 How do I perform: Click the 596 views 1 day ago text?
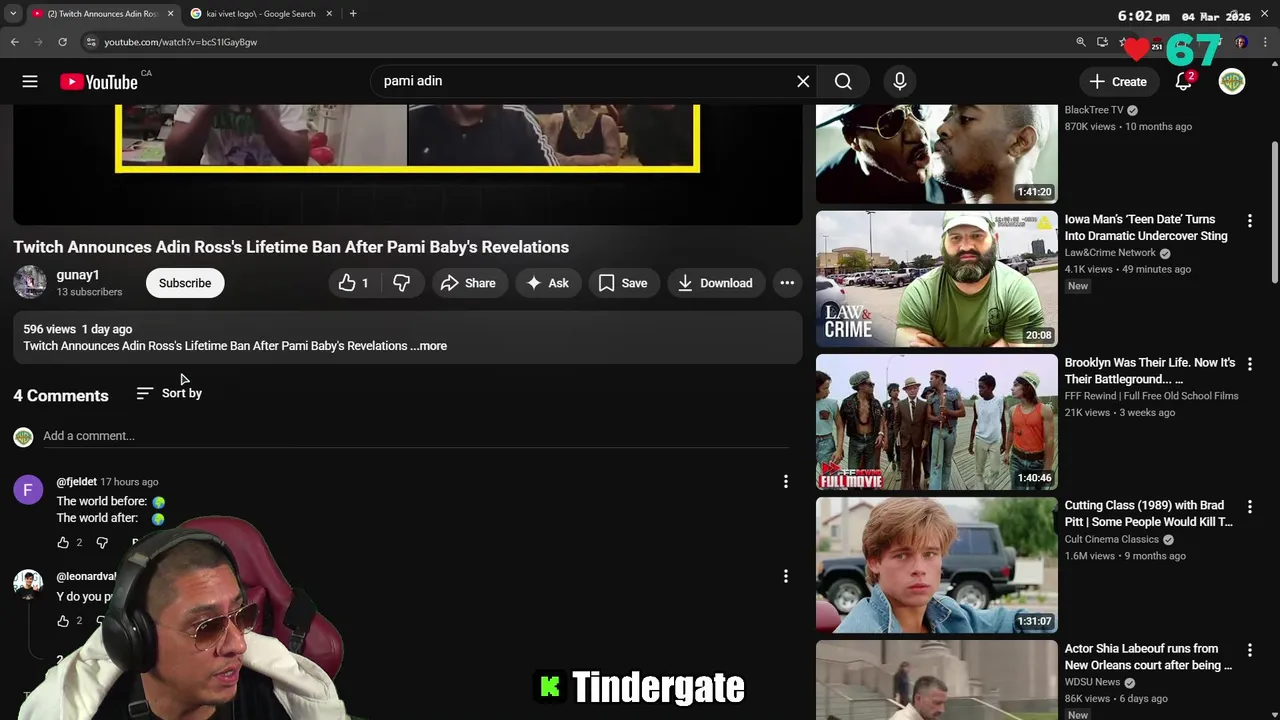(x=78, y=329)
